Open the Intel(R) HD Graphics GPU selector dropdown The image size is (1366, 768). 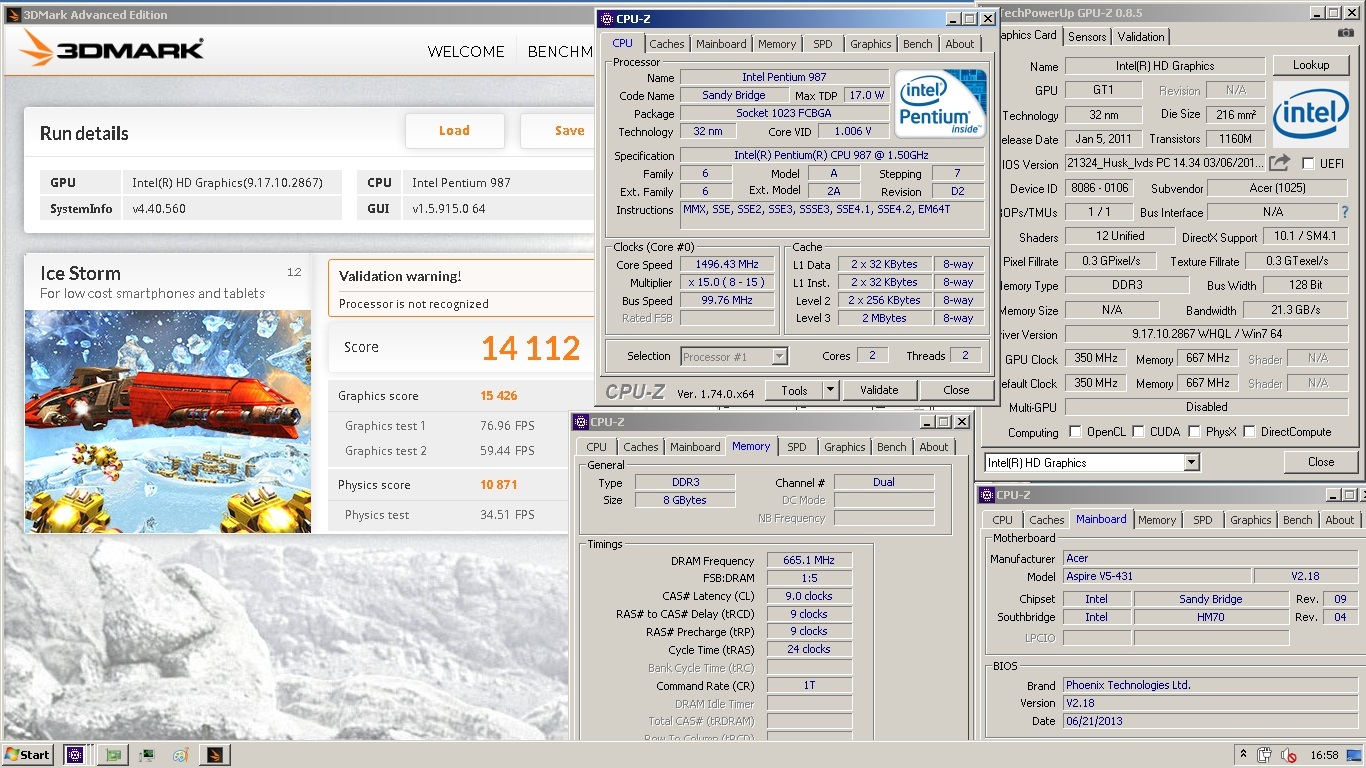coord(1191,463)
